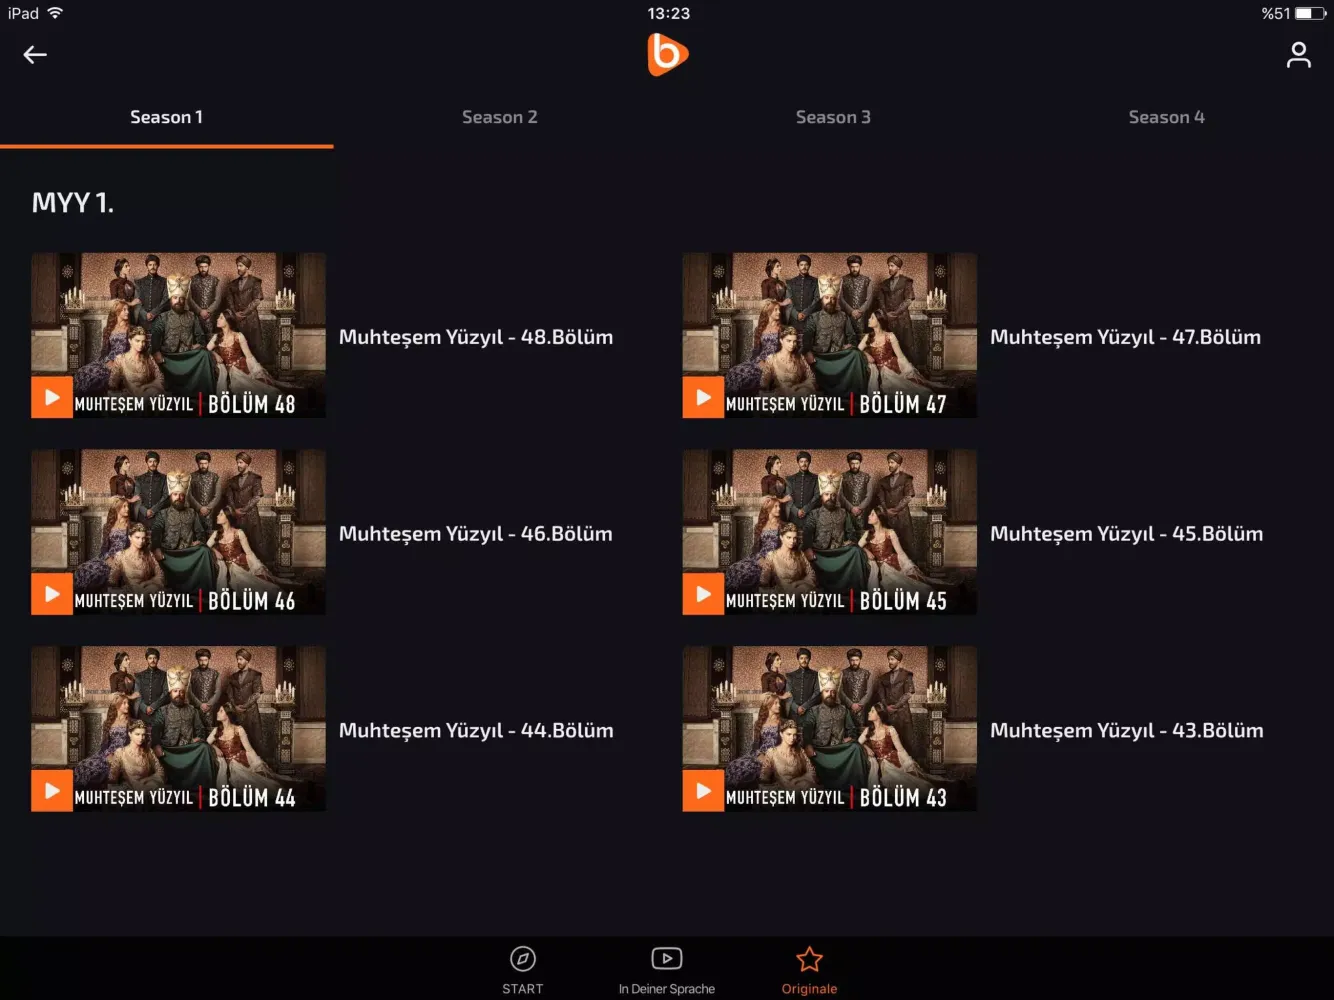The height and width of the screenshot is (1000, 1334).
Task: Check the Wi-Fi status icon
Action: pos(55,13)
